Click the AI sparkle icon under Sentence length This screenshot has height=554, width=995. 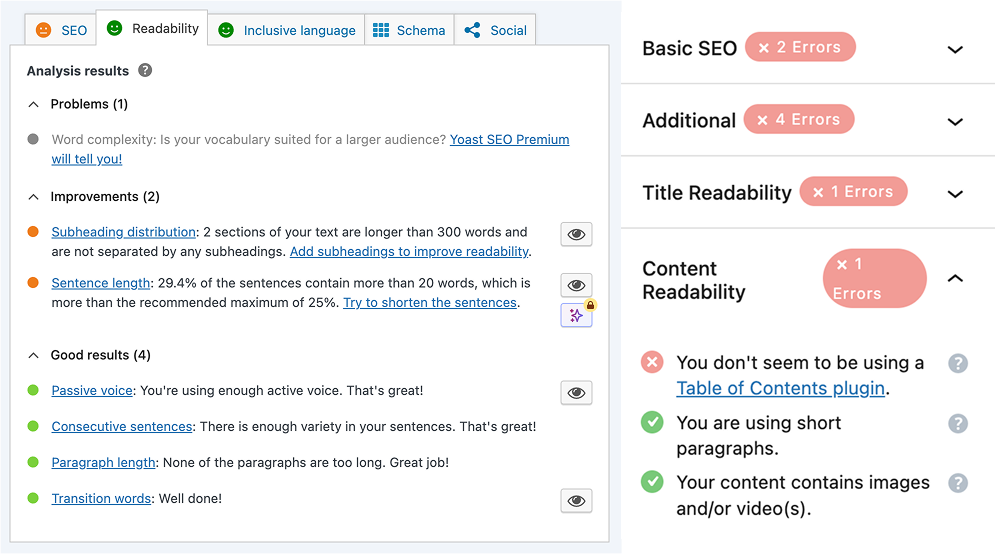pyautogui.click(x=576, y=315)
